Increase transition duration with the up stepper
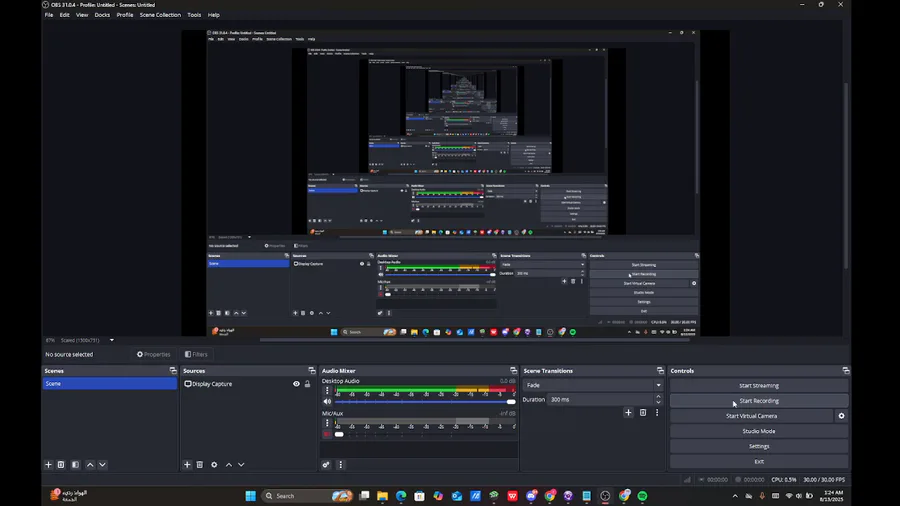The height and width of the screenshot is (506, 900). point(658,396)
